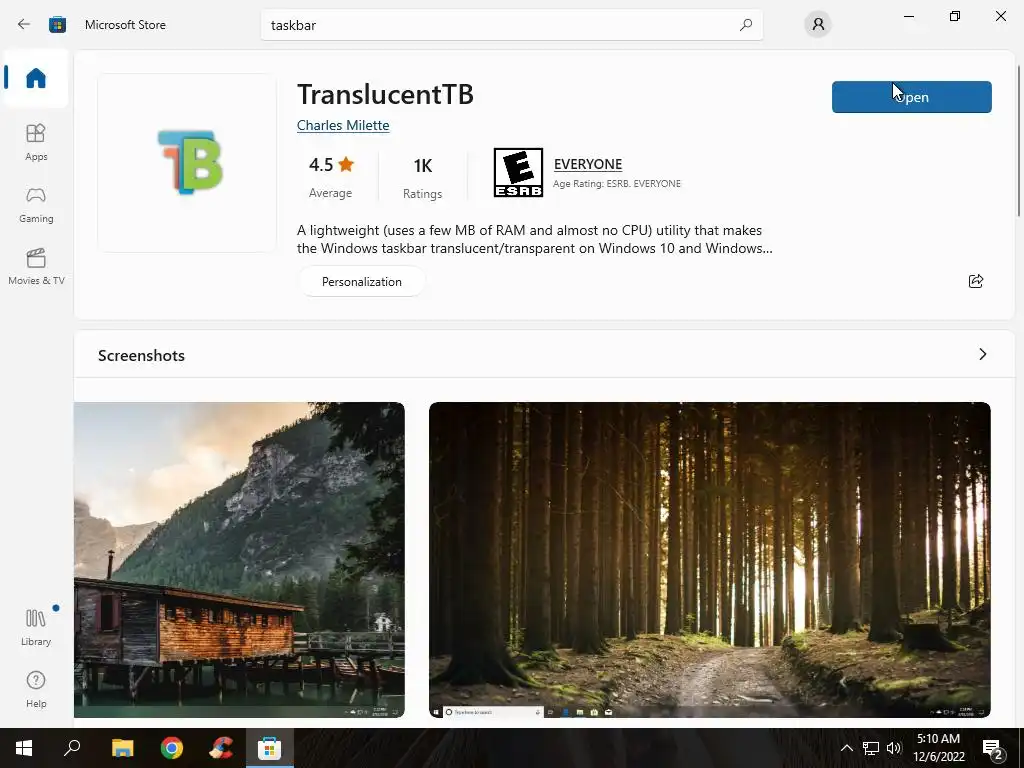Launch Google Chrome from taskbar
Screen dimensions: 1024x768
[x=172, y=748]
